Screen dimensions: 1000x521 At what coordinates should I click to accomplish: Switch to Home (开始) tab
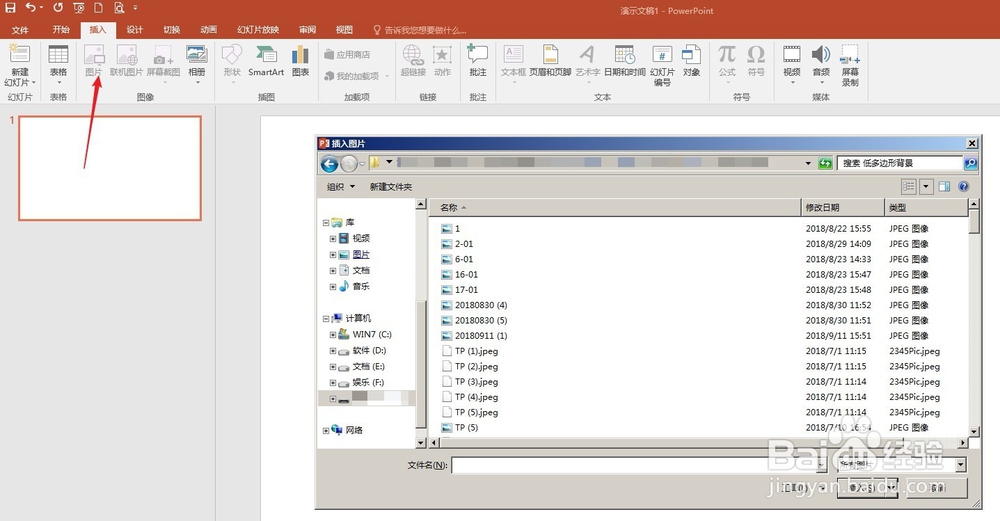pos(61,30)
